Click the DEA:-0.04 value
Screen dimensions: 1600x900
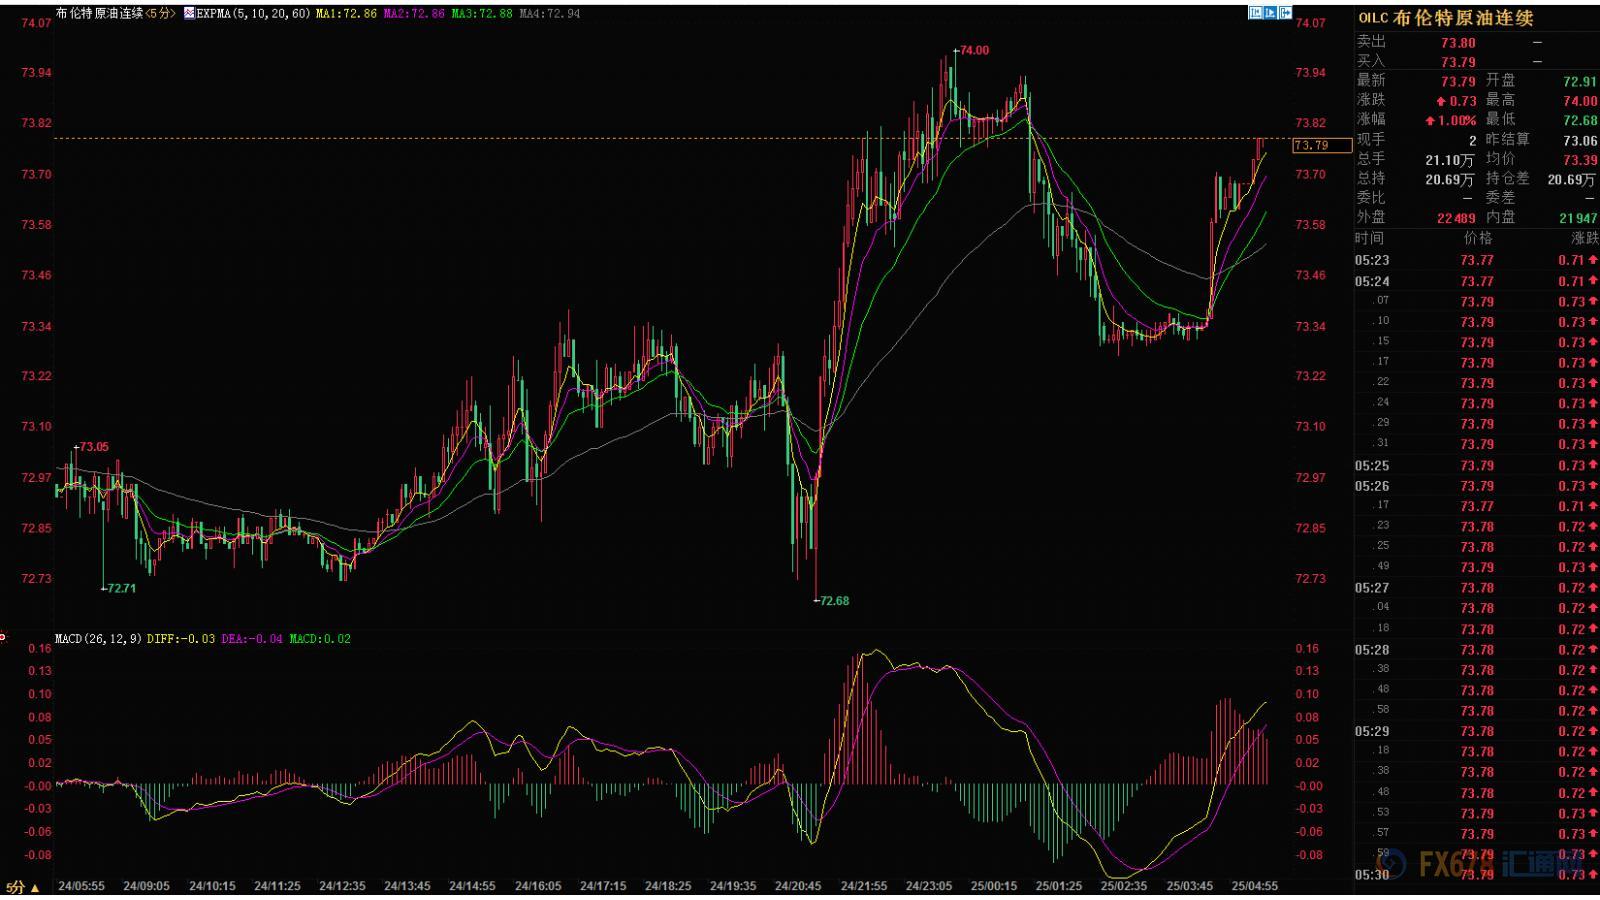click(x=252, y=638)
